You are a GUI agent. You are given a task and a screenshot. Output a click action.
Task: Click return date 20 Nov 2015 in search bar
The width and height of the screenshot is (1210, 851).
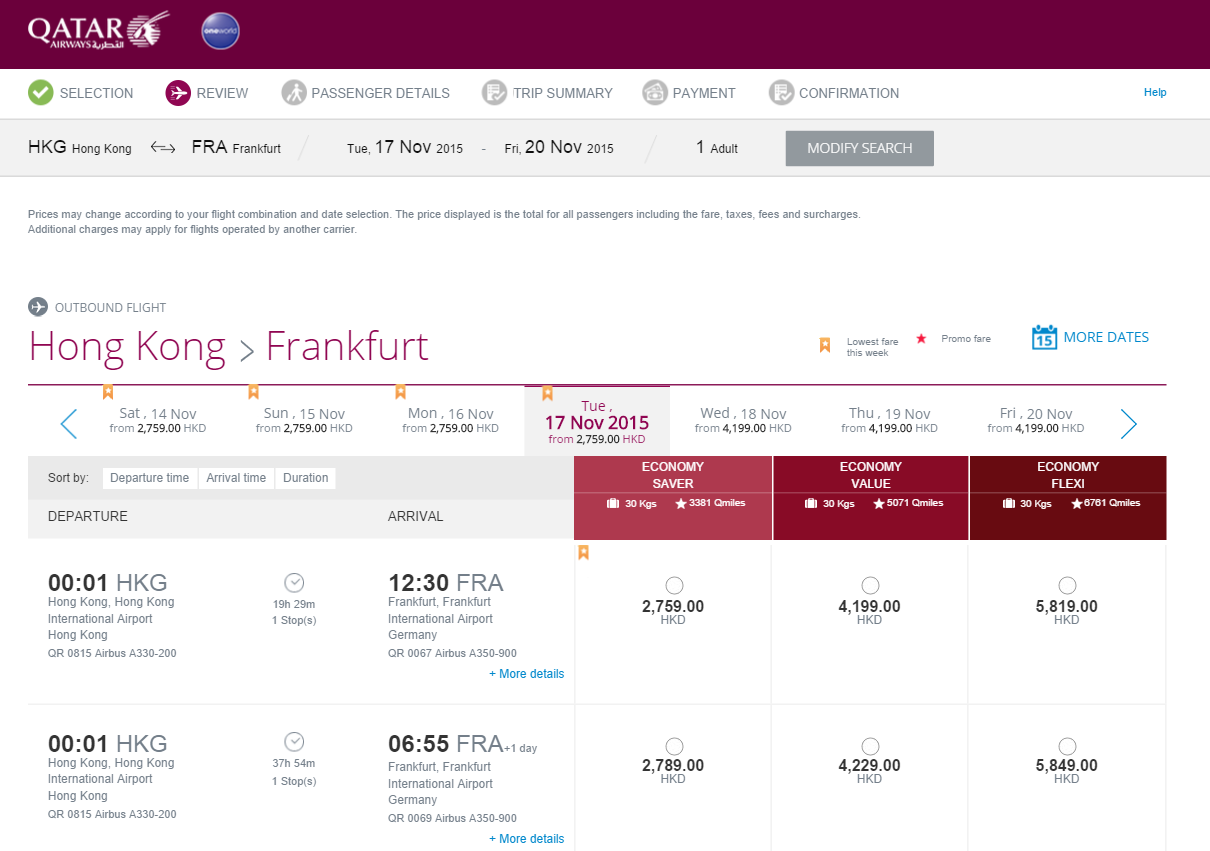point(559,148)
